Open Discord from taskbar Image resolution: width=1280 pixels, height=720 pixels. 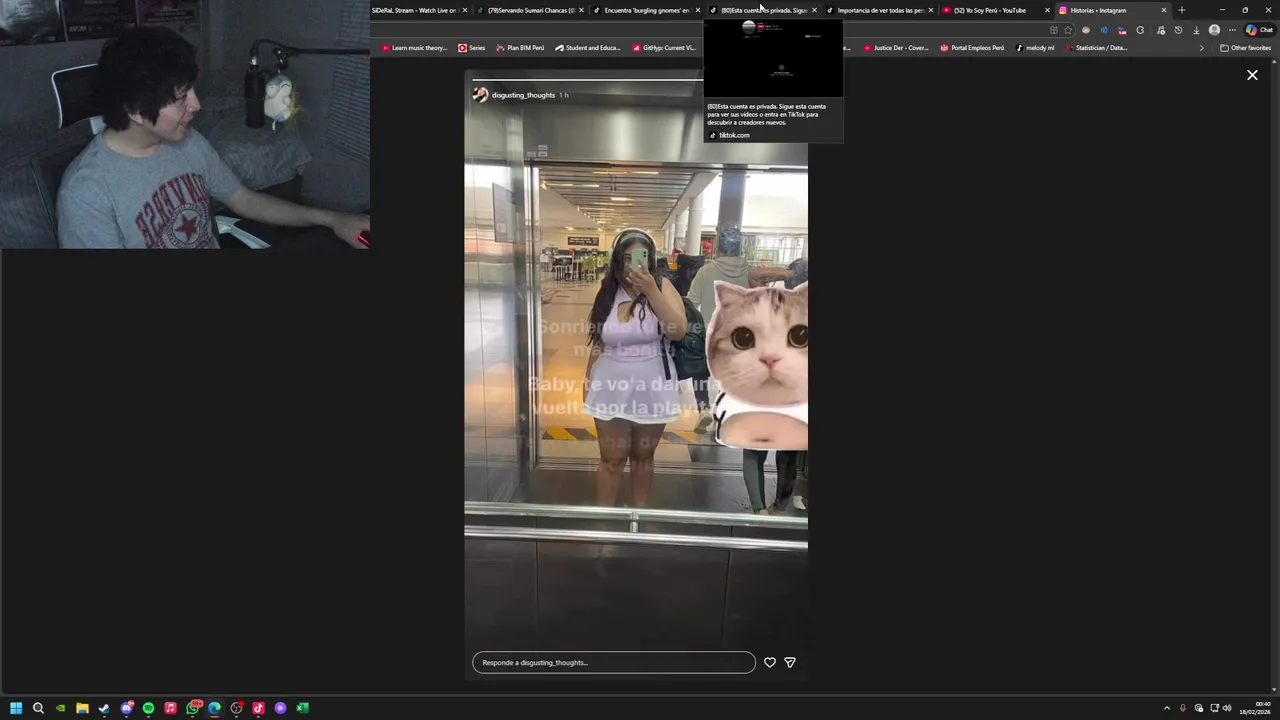coord(127,708)
